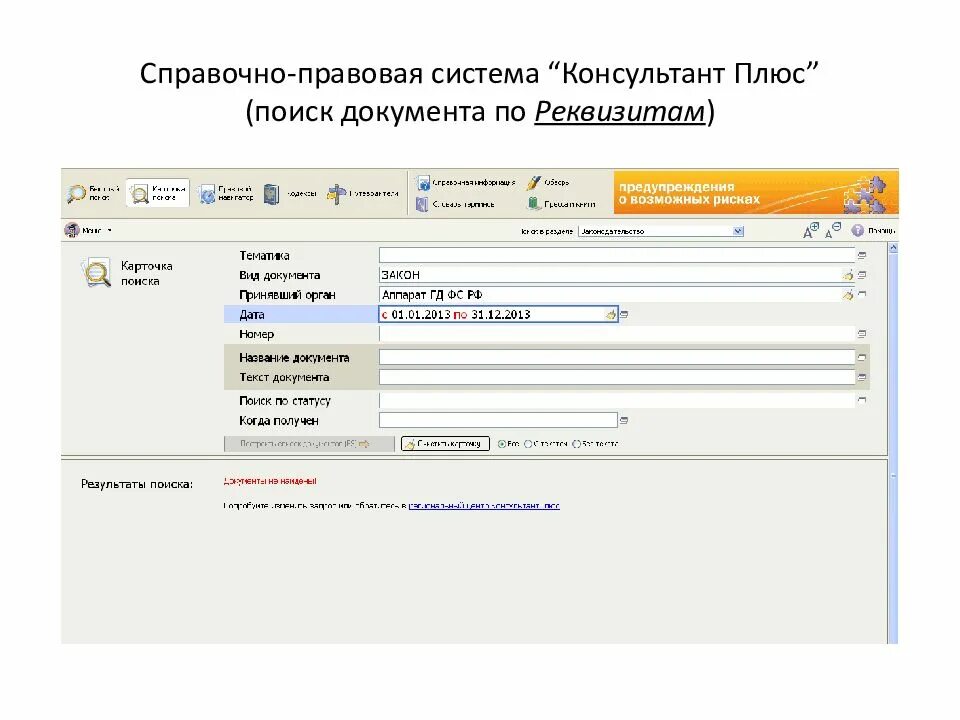Select the Все radio button
This screenshot has width=960, height=720.
point(502,444)
